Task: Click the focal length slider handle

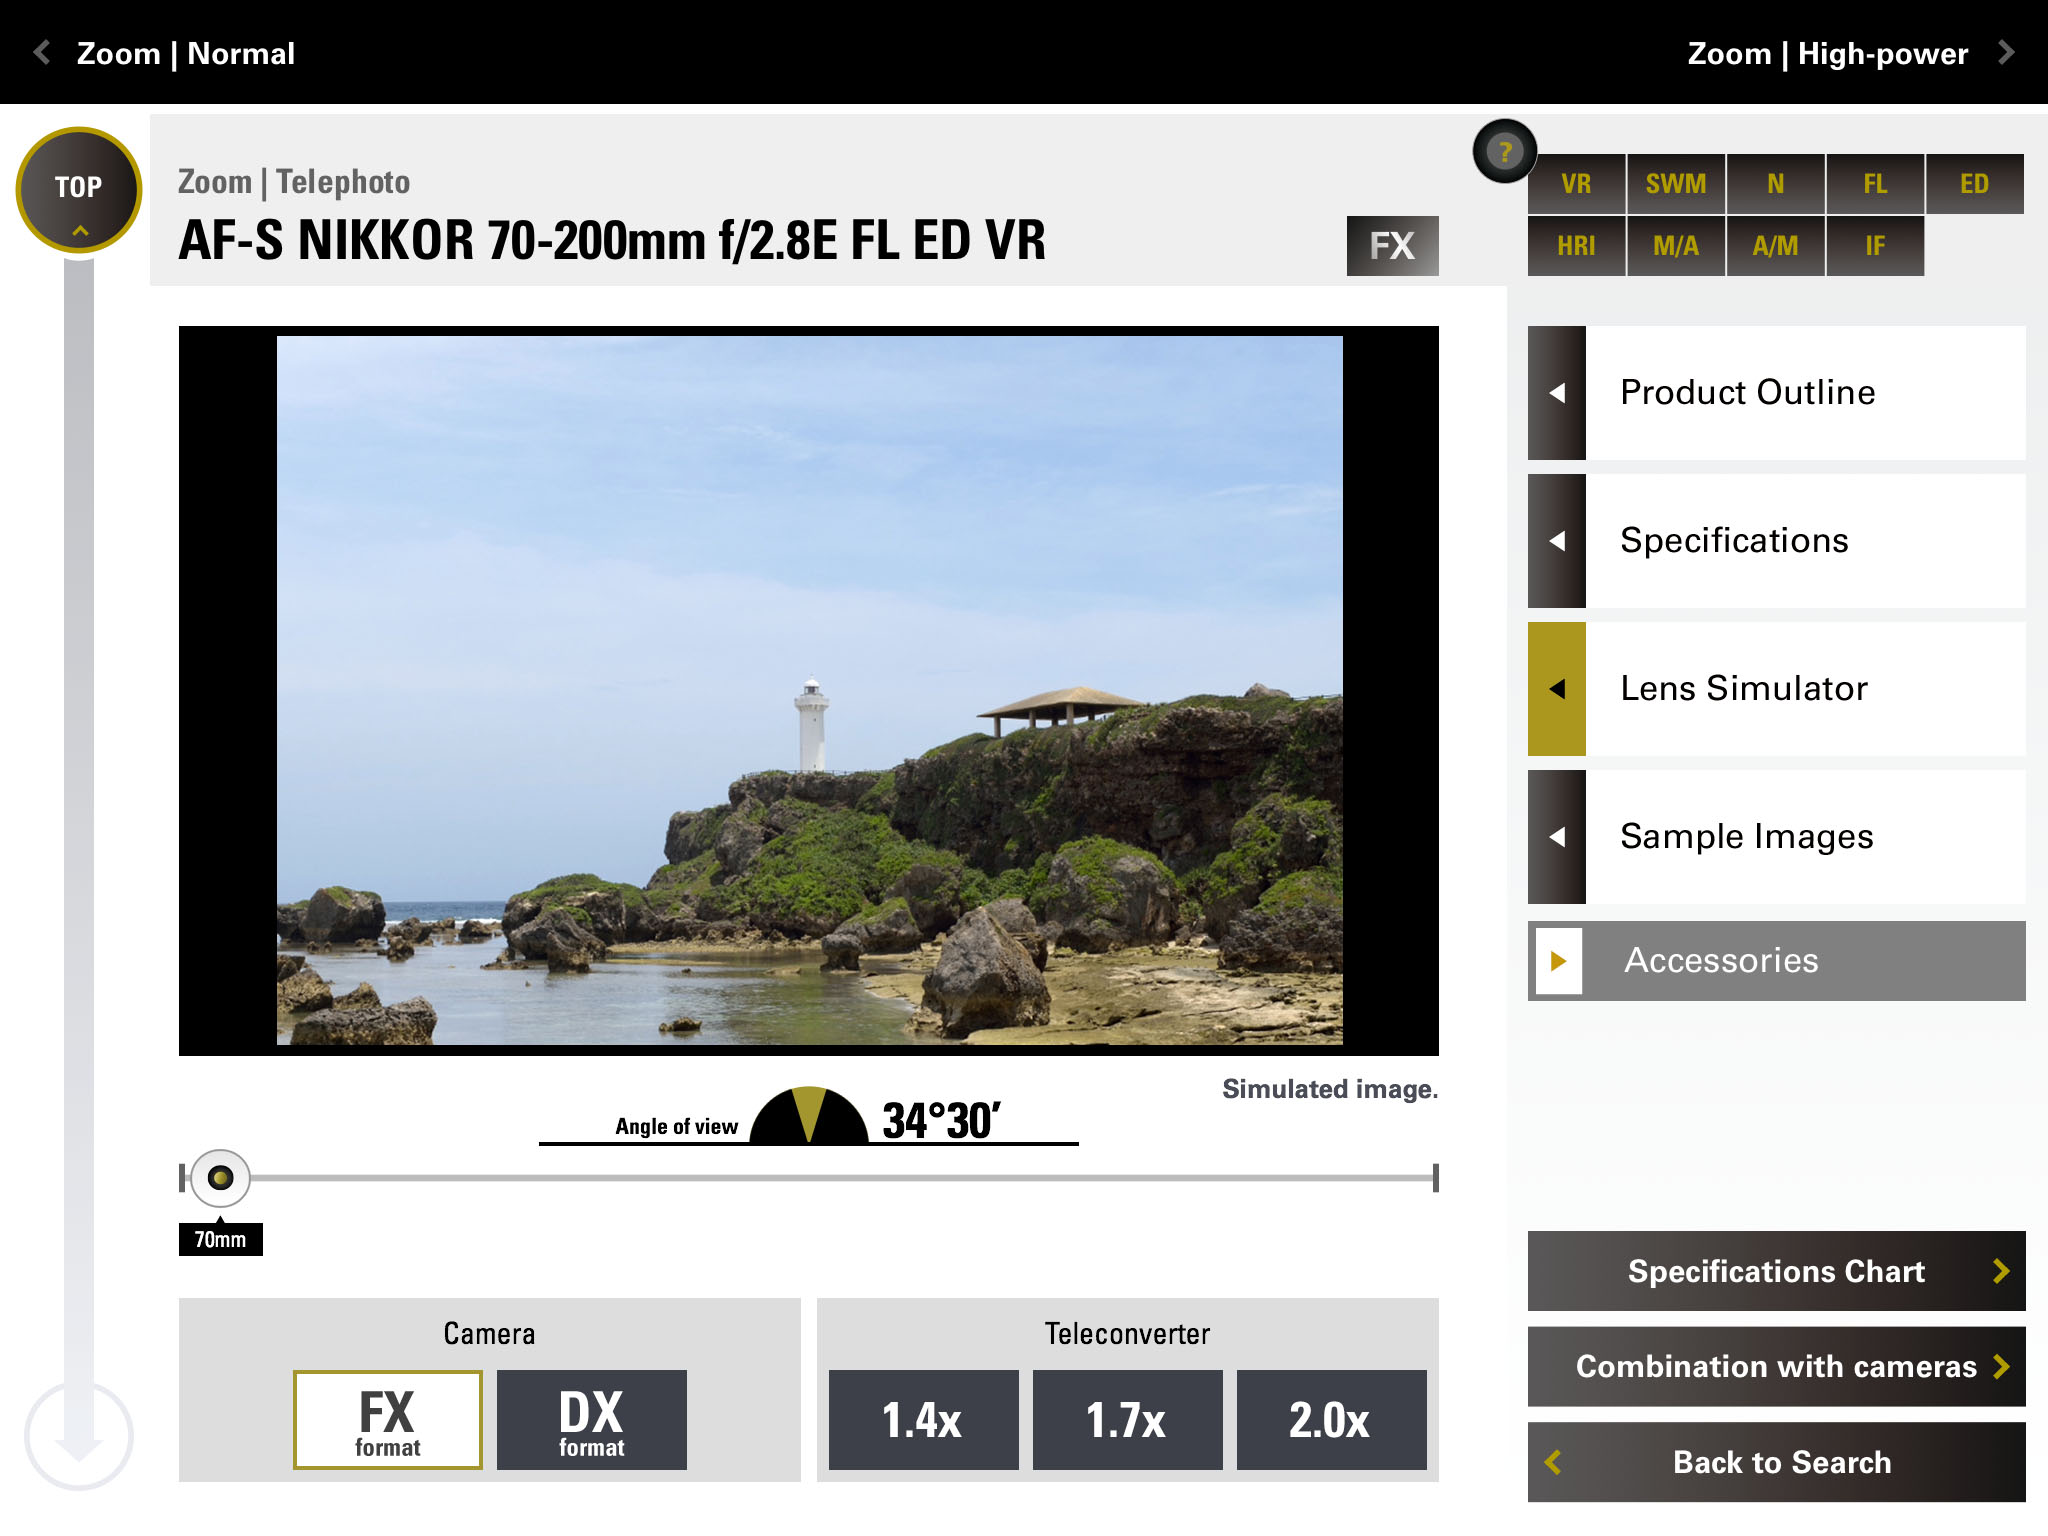Action: click(220, 1178)
